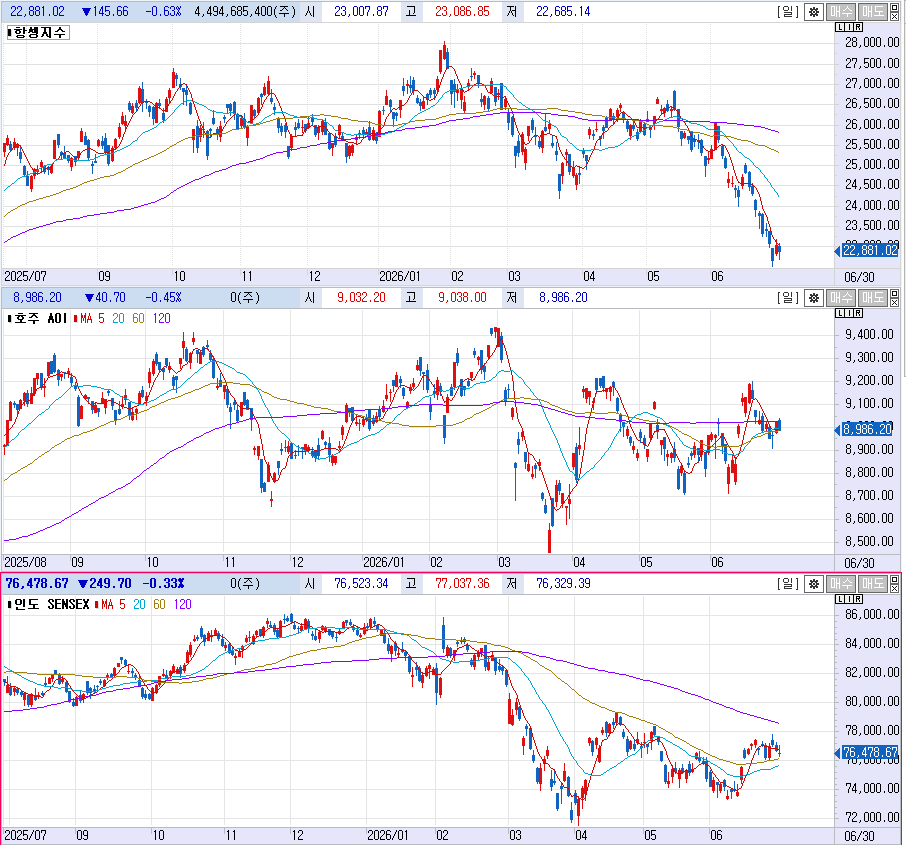The height and width of the screenshot is (845, 906).
Task: Click Australia AOI price tag 8,986.20 on axis
Action: 867,429
